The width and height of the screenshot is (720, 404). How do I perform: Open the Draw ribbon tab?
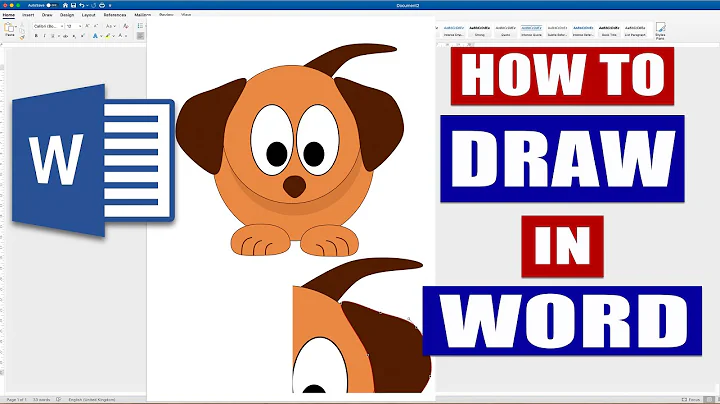click(x=47, y=15)
